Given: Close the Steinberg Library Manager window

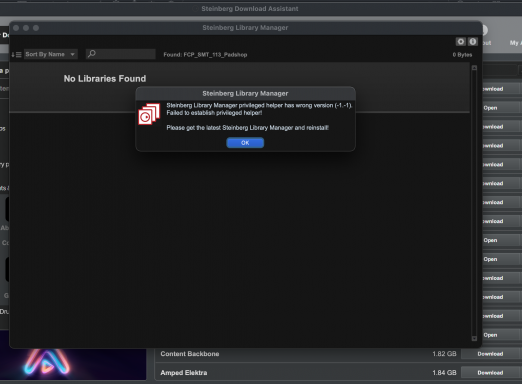Looking at the screenshot, I should click(x=16, y=28).
